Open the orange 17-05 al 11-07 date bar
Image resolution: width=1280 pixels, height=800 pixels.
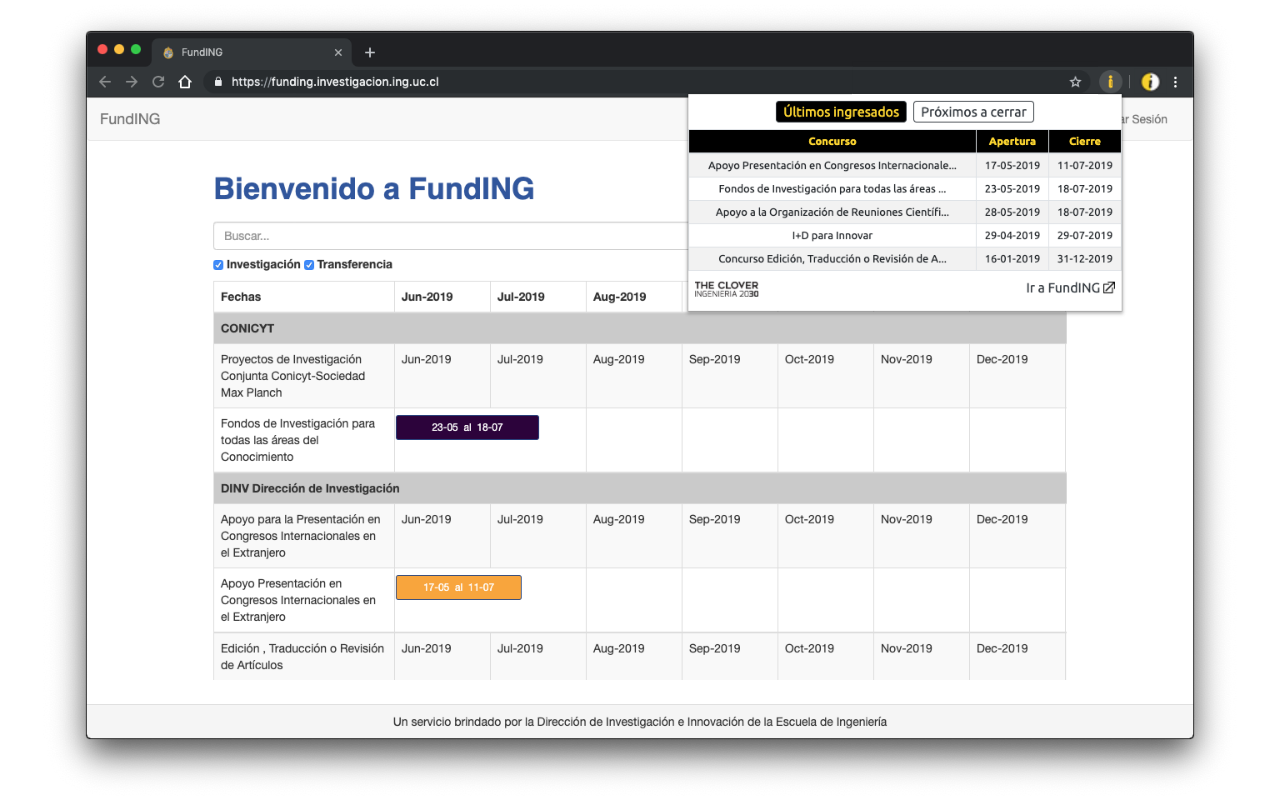(459, 588)
